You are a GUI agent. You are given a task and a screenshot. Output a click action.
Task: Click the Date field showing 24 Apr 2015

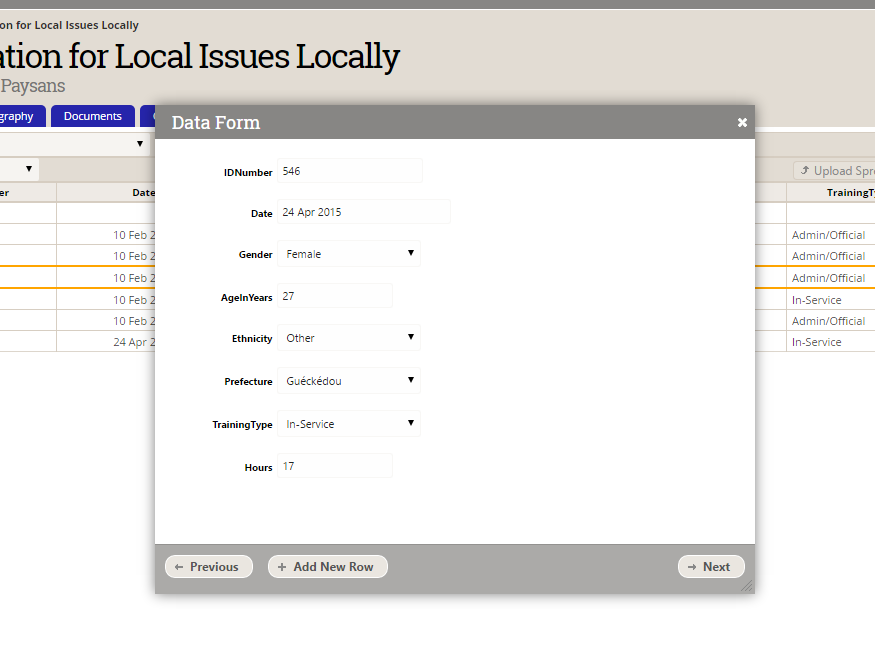click(x=363, y=212)
